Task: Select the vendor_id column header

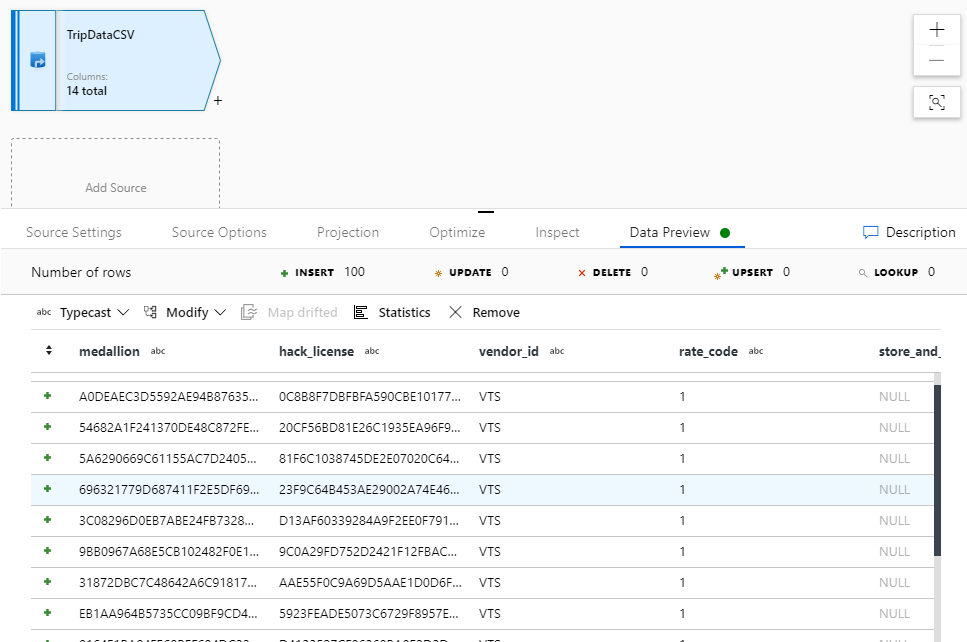Action: click(508, 352)
